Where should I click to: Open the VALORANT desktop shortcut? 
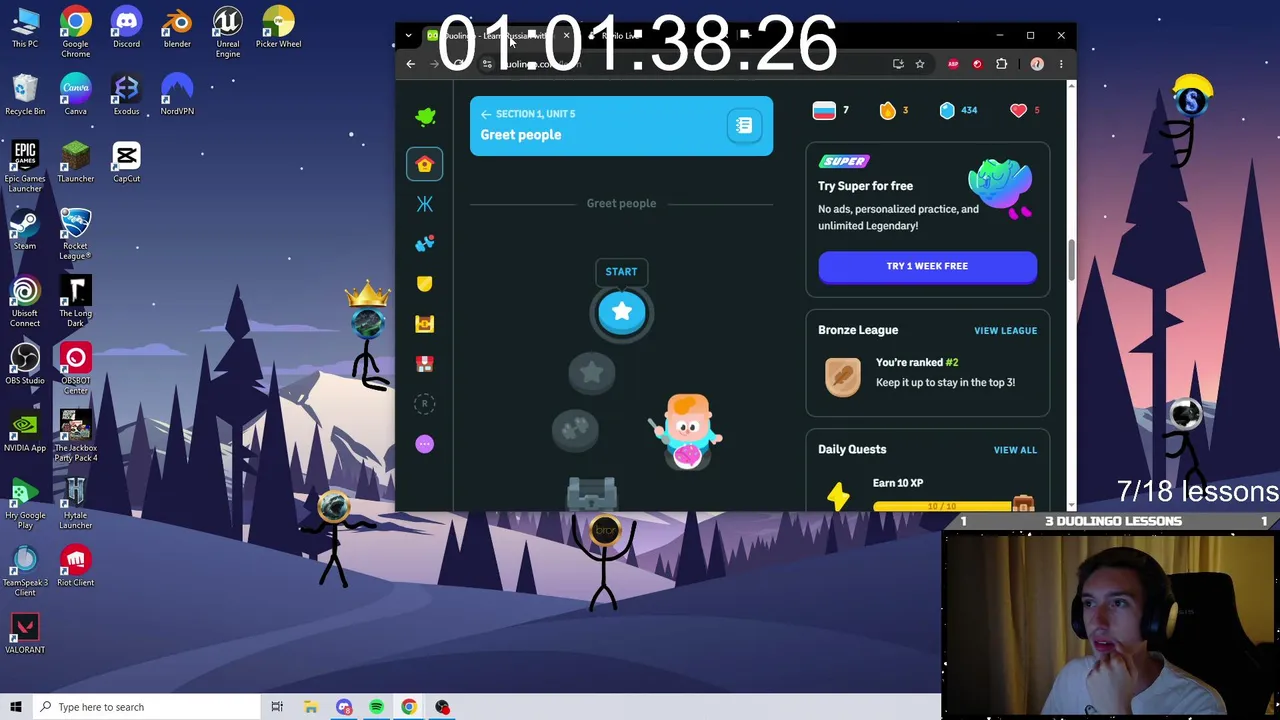pyautogui.click(x=25, y=633)
